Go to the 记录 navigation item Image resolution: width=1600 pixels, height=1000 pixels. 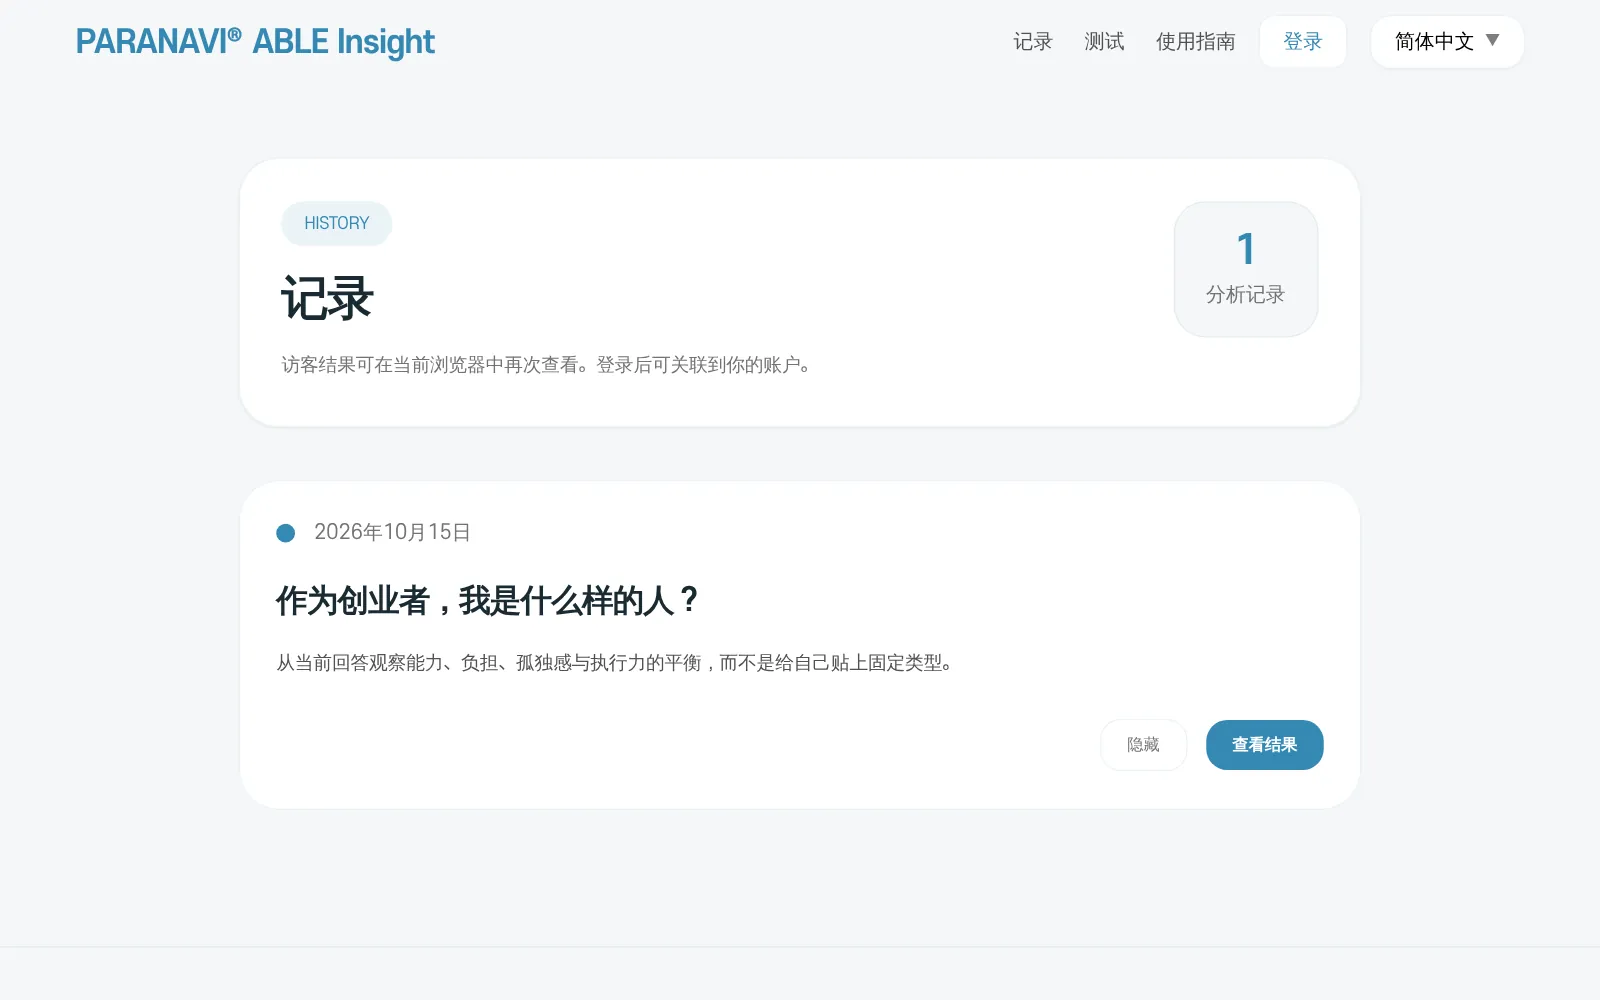1033,42
